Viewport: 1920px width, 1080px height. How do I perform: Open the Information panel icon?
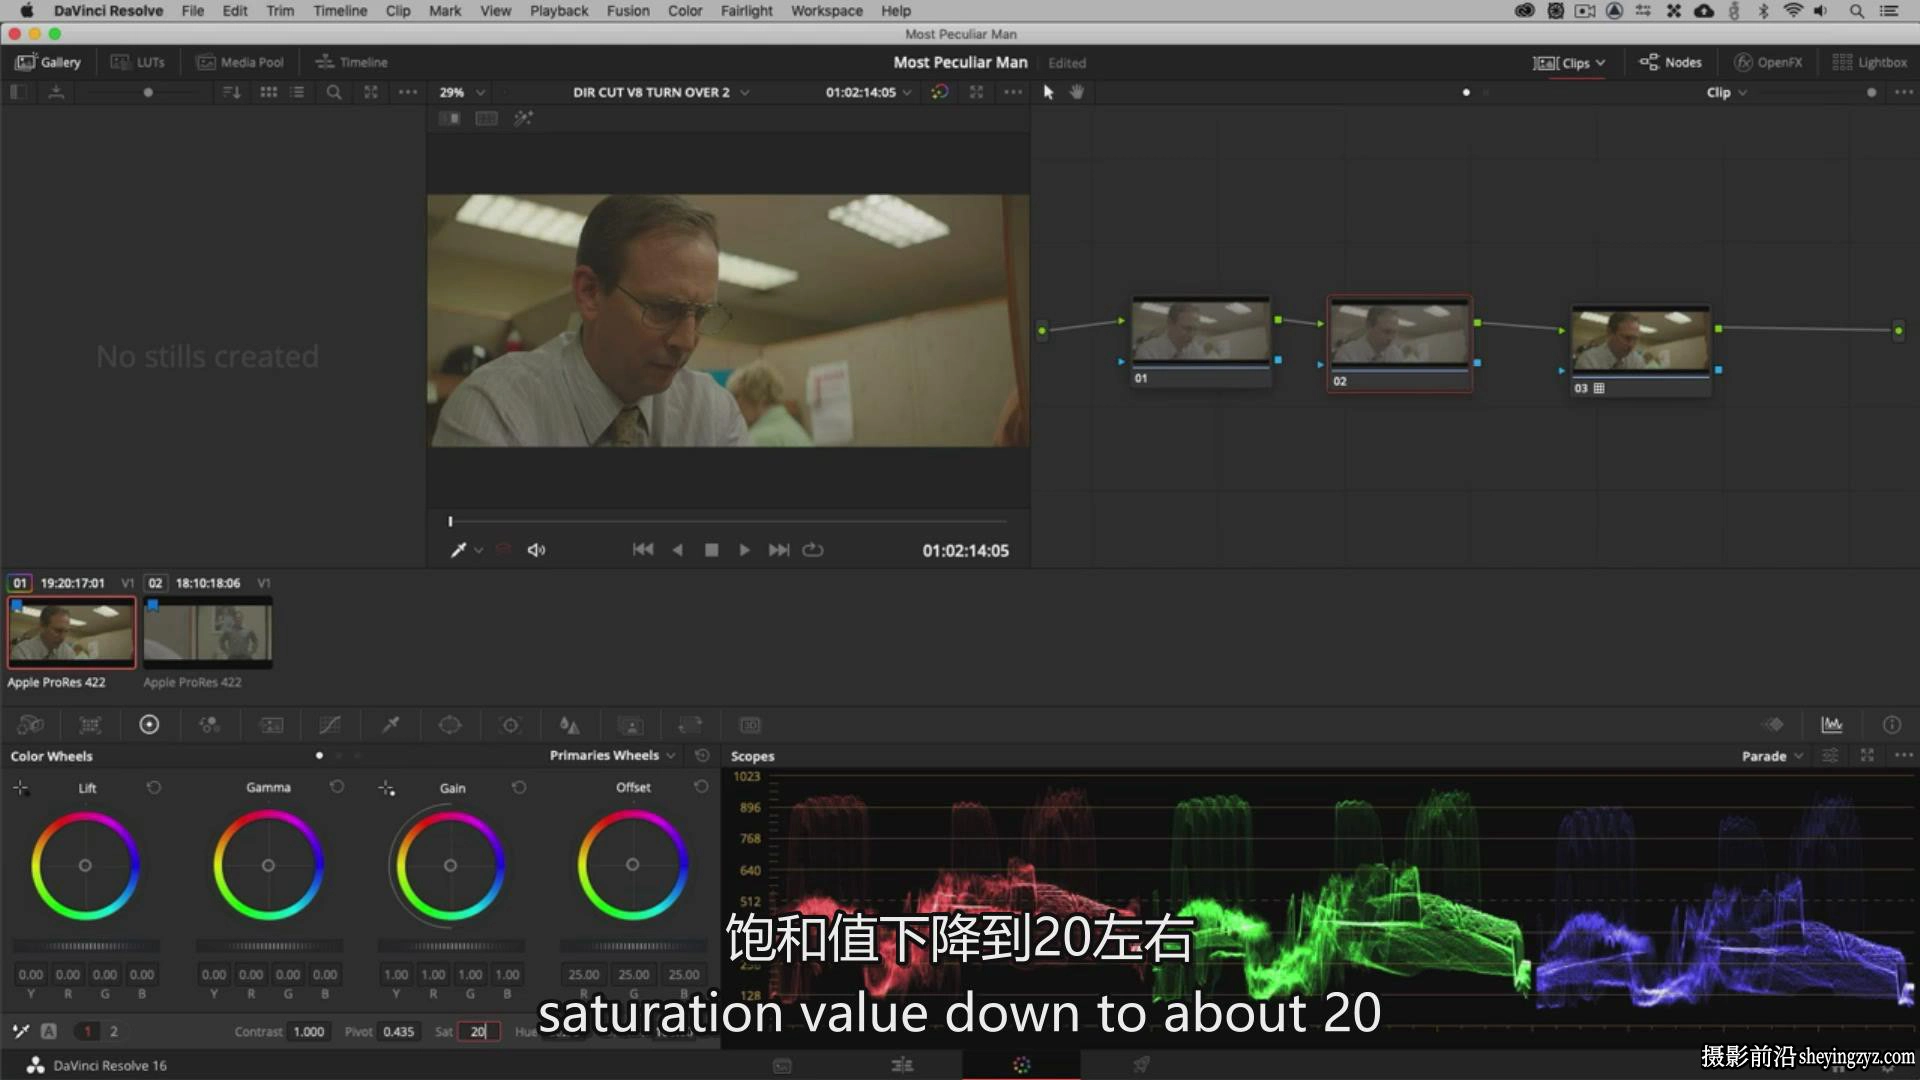(1891, 725)
